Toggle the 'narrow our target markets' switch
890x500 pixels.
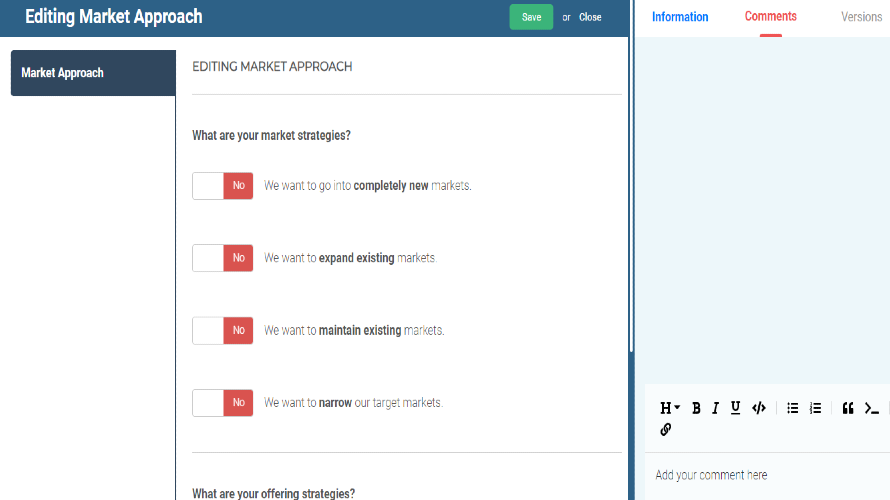pos(222,402)
